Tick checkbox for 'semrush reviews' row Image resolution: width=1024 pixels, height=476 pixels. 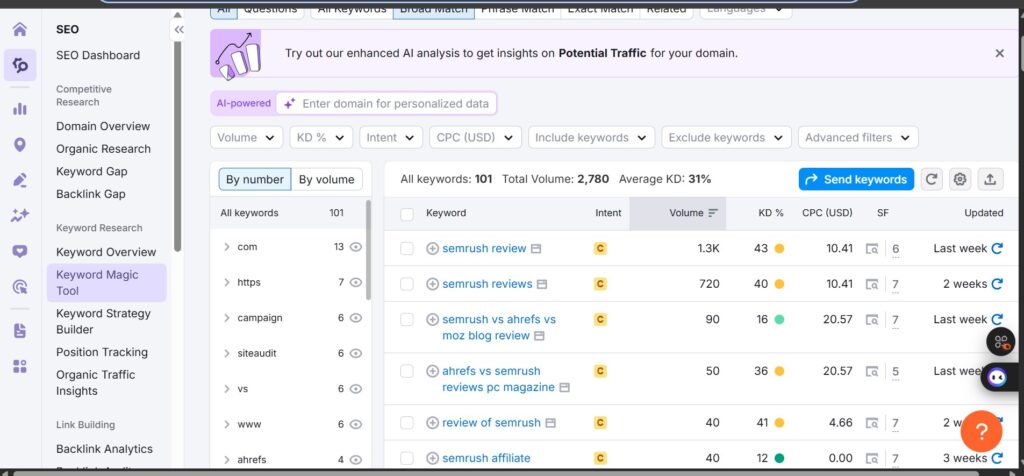click(407, 284)
